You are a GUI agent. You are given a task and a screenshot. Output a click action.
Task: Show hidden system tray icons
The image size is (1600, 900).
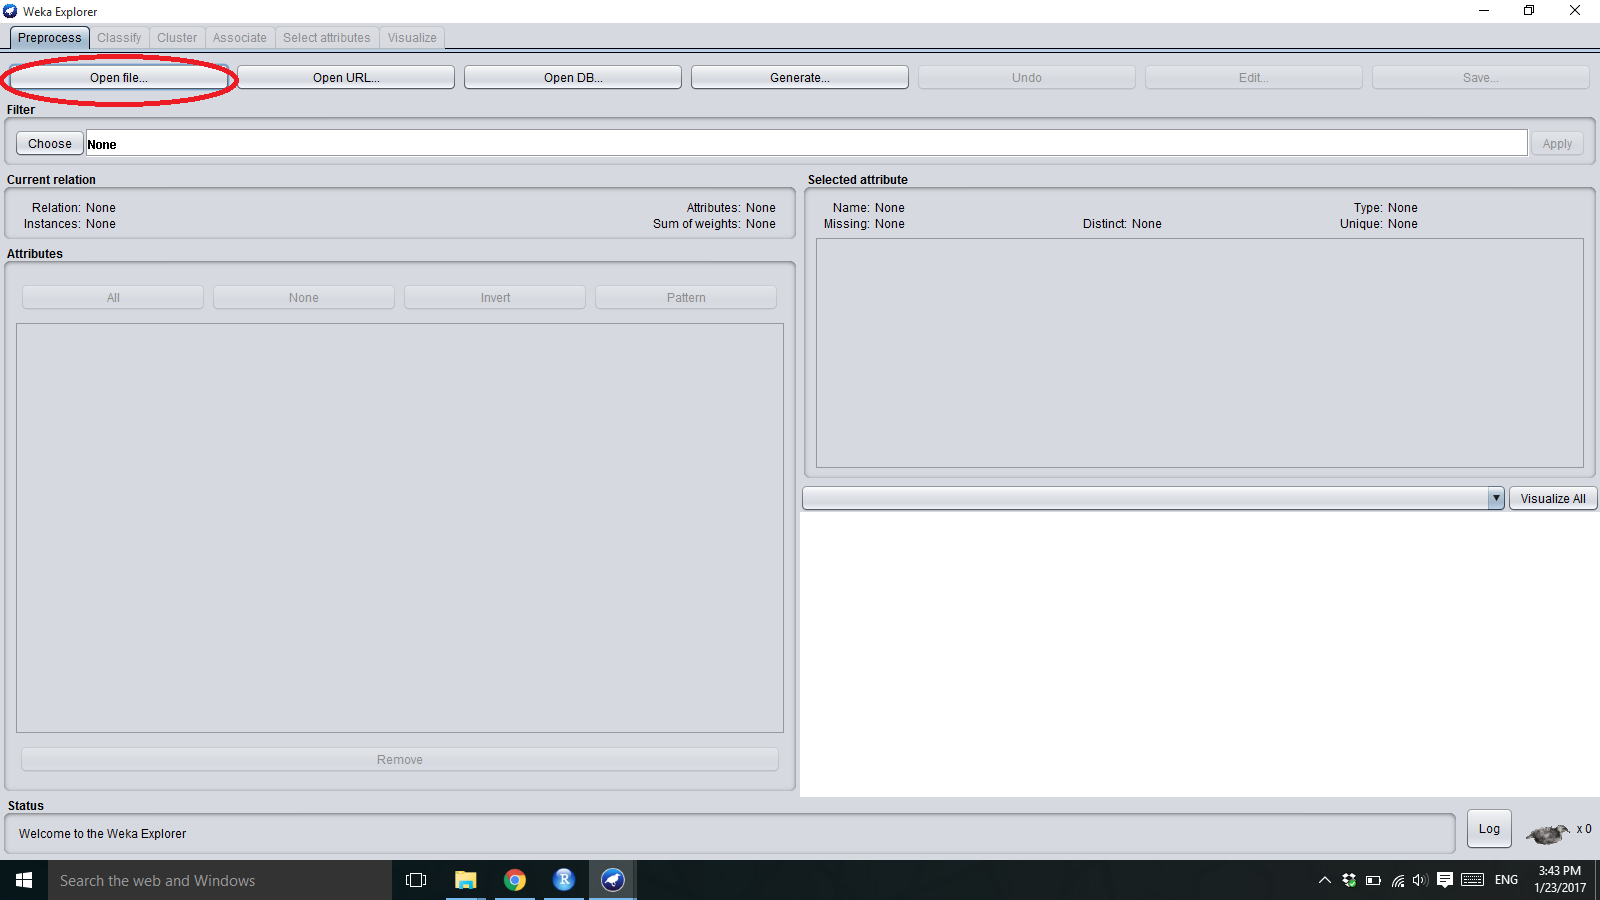coord(1324,880)
